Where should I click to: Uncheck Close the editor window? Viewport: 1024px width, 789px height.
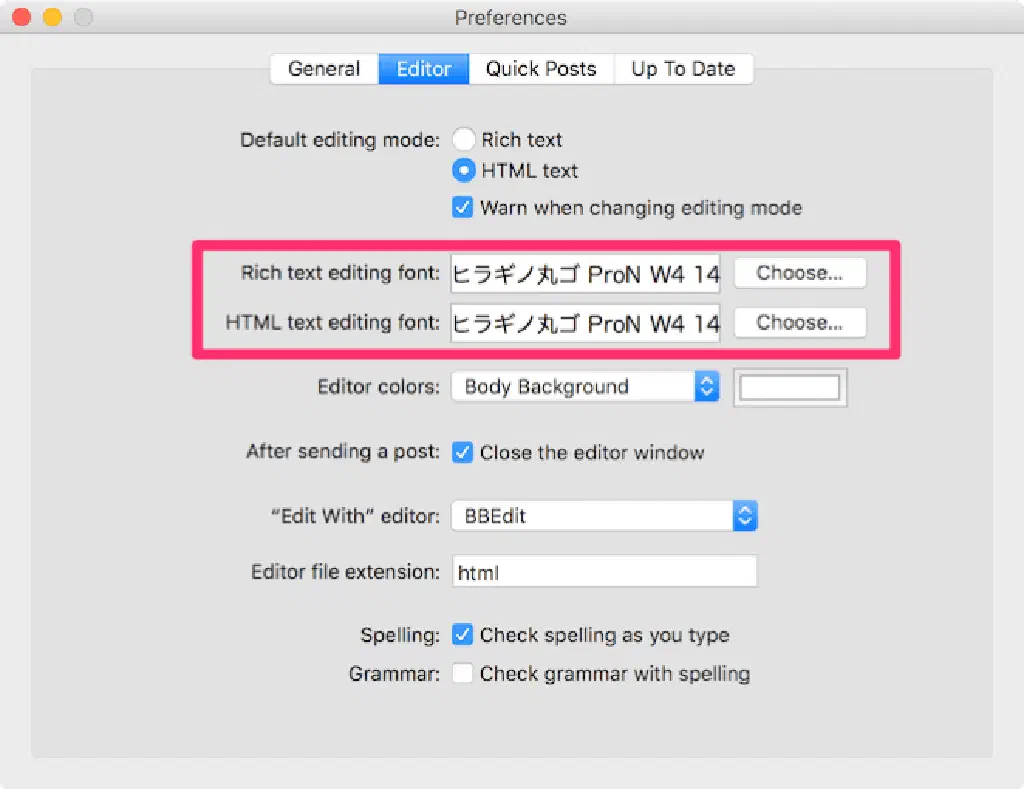coord(463,452)
